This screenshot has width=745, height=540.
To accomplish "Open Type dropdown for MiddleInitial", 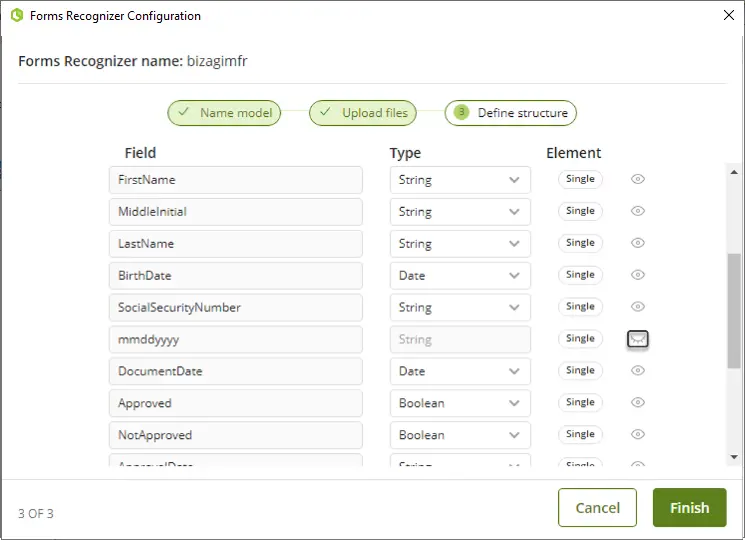I will pyautogui.click(x=460, y=212).
